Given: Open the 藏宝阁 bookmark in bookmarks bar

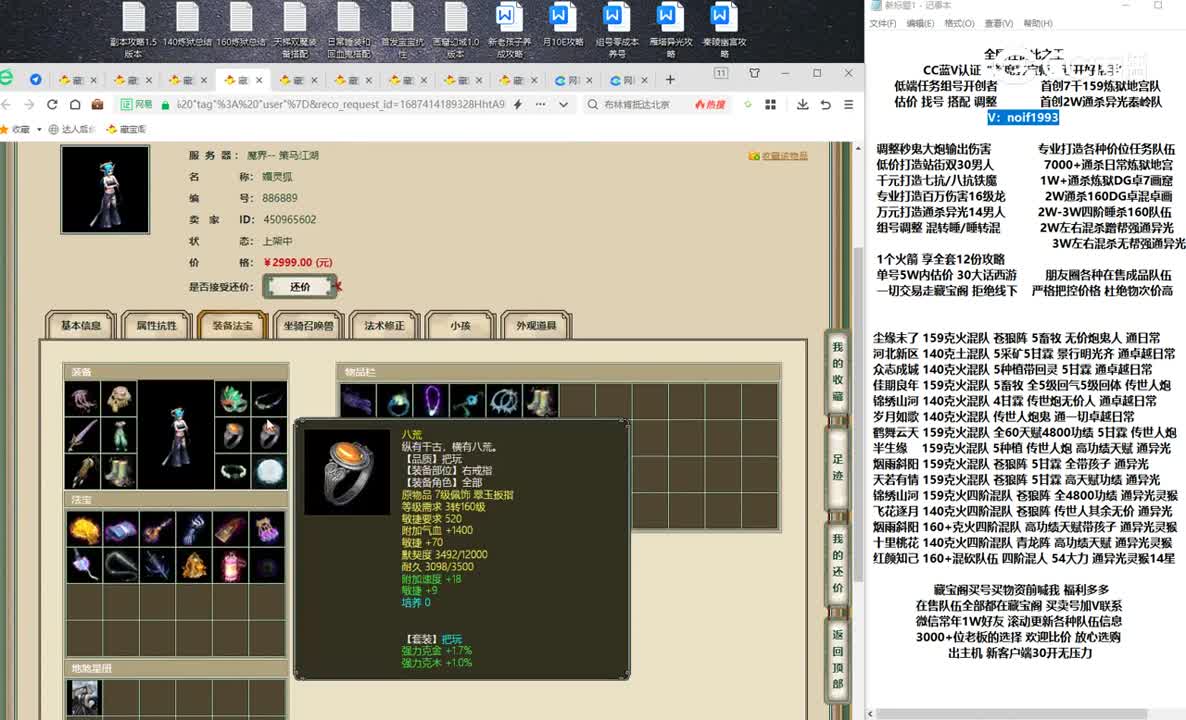Looking at the screenshot, I should (x=127, y=129).
